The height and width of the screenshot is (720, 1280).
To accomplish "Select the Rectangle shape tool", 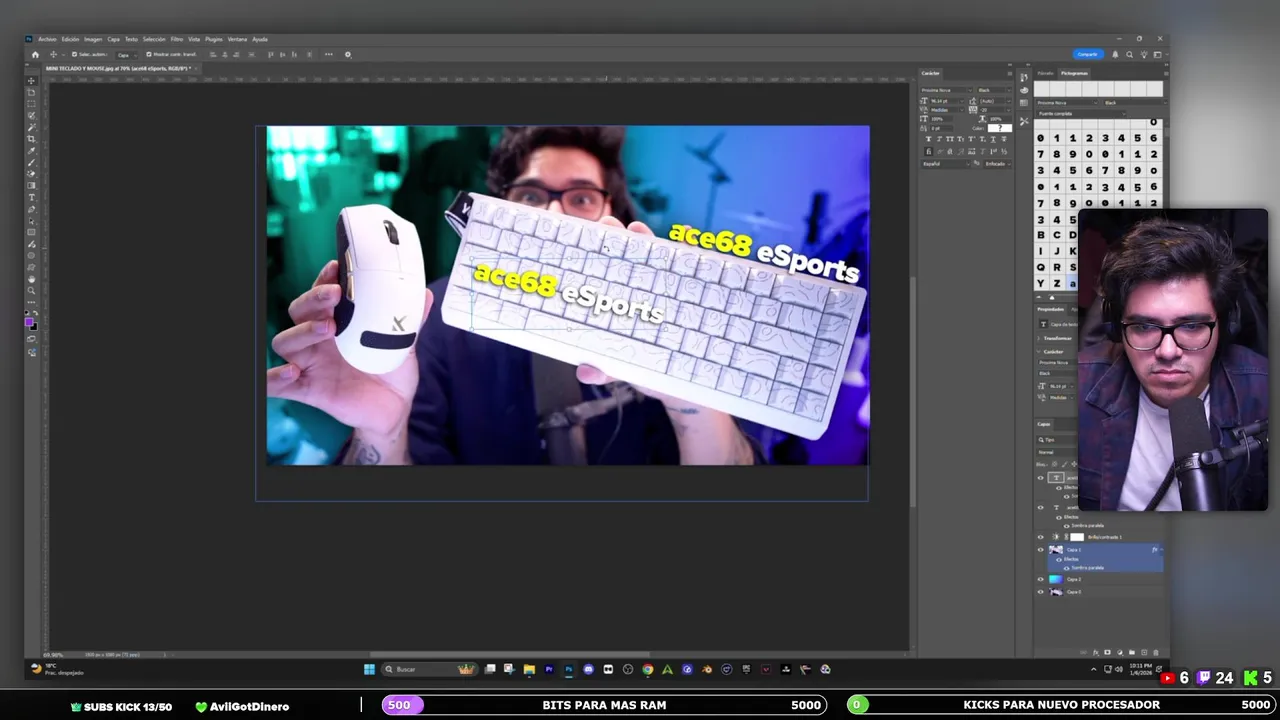I will pos(30,231).
